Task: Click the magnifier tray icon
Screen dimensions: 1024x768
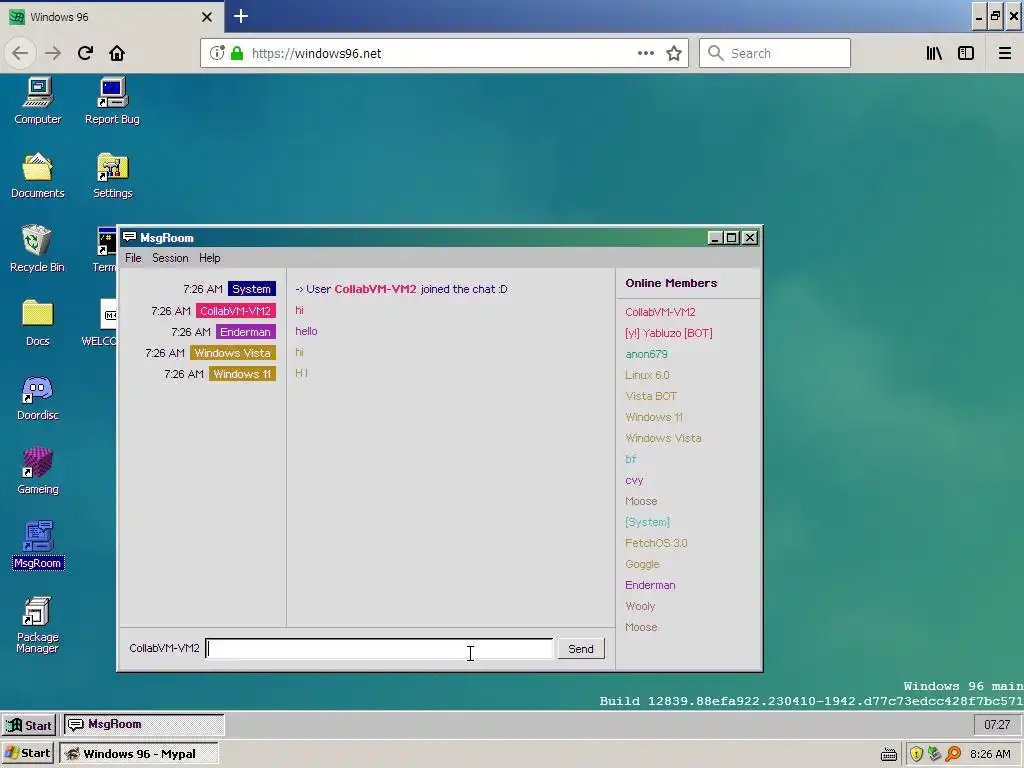Action: click(x=953, y=754)
